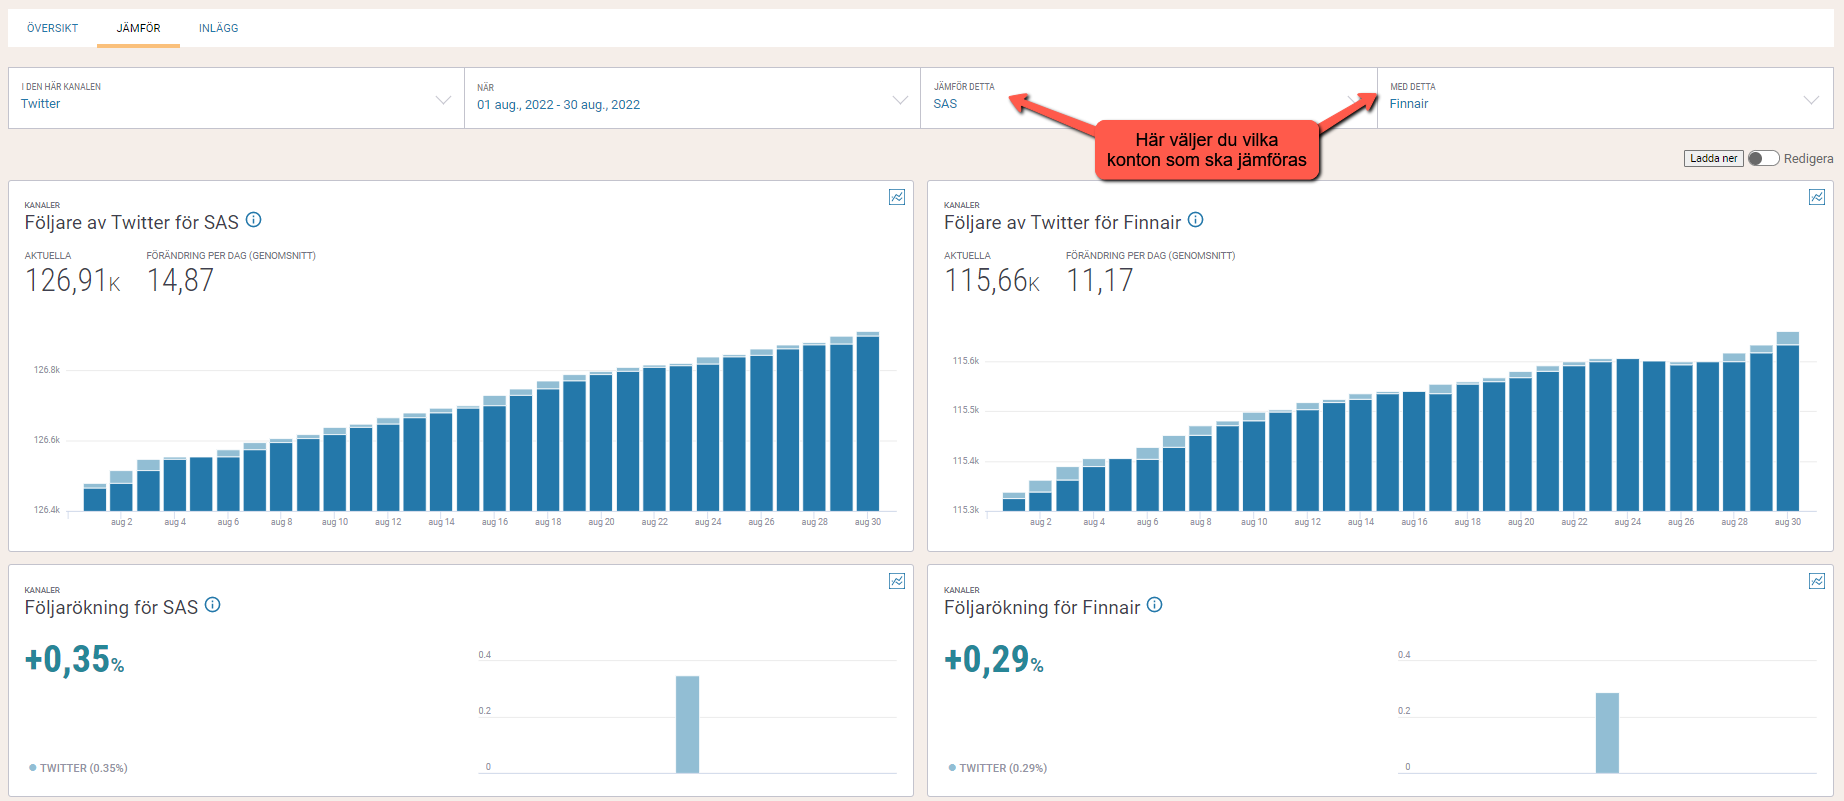Open the Med detta dropdown set to Finnair
Image resolution: width=1844 pixels, height=801 pixels.
1605,98
